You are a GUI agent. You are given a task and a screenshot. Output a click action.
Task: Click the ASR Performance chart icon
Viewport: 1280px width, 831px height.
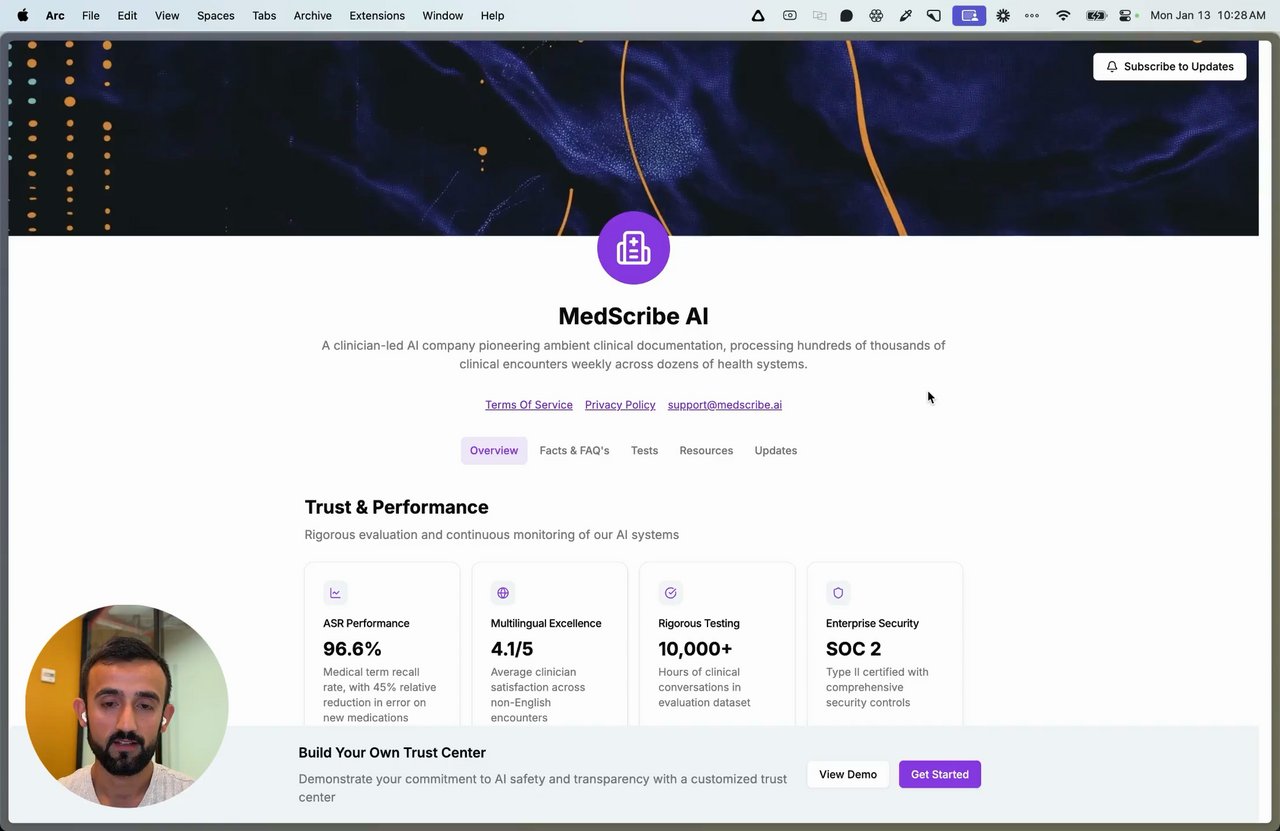click(x=335, y=593)
